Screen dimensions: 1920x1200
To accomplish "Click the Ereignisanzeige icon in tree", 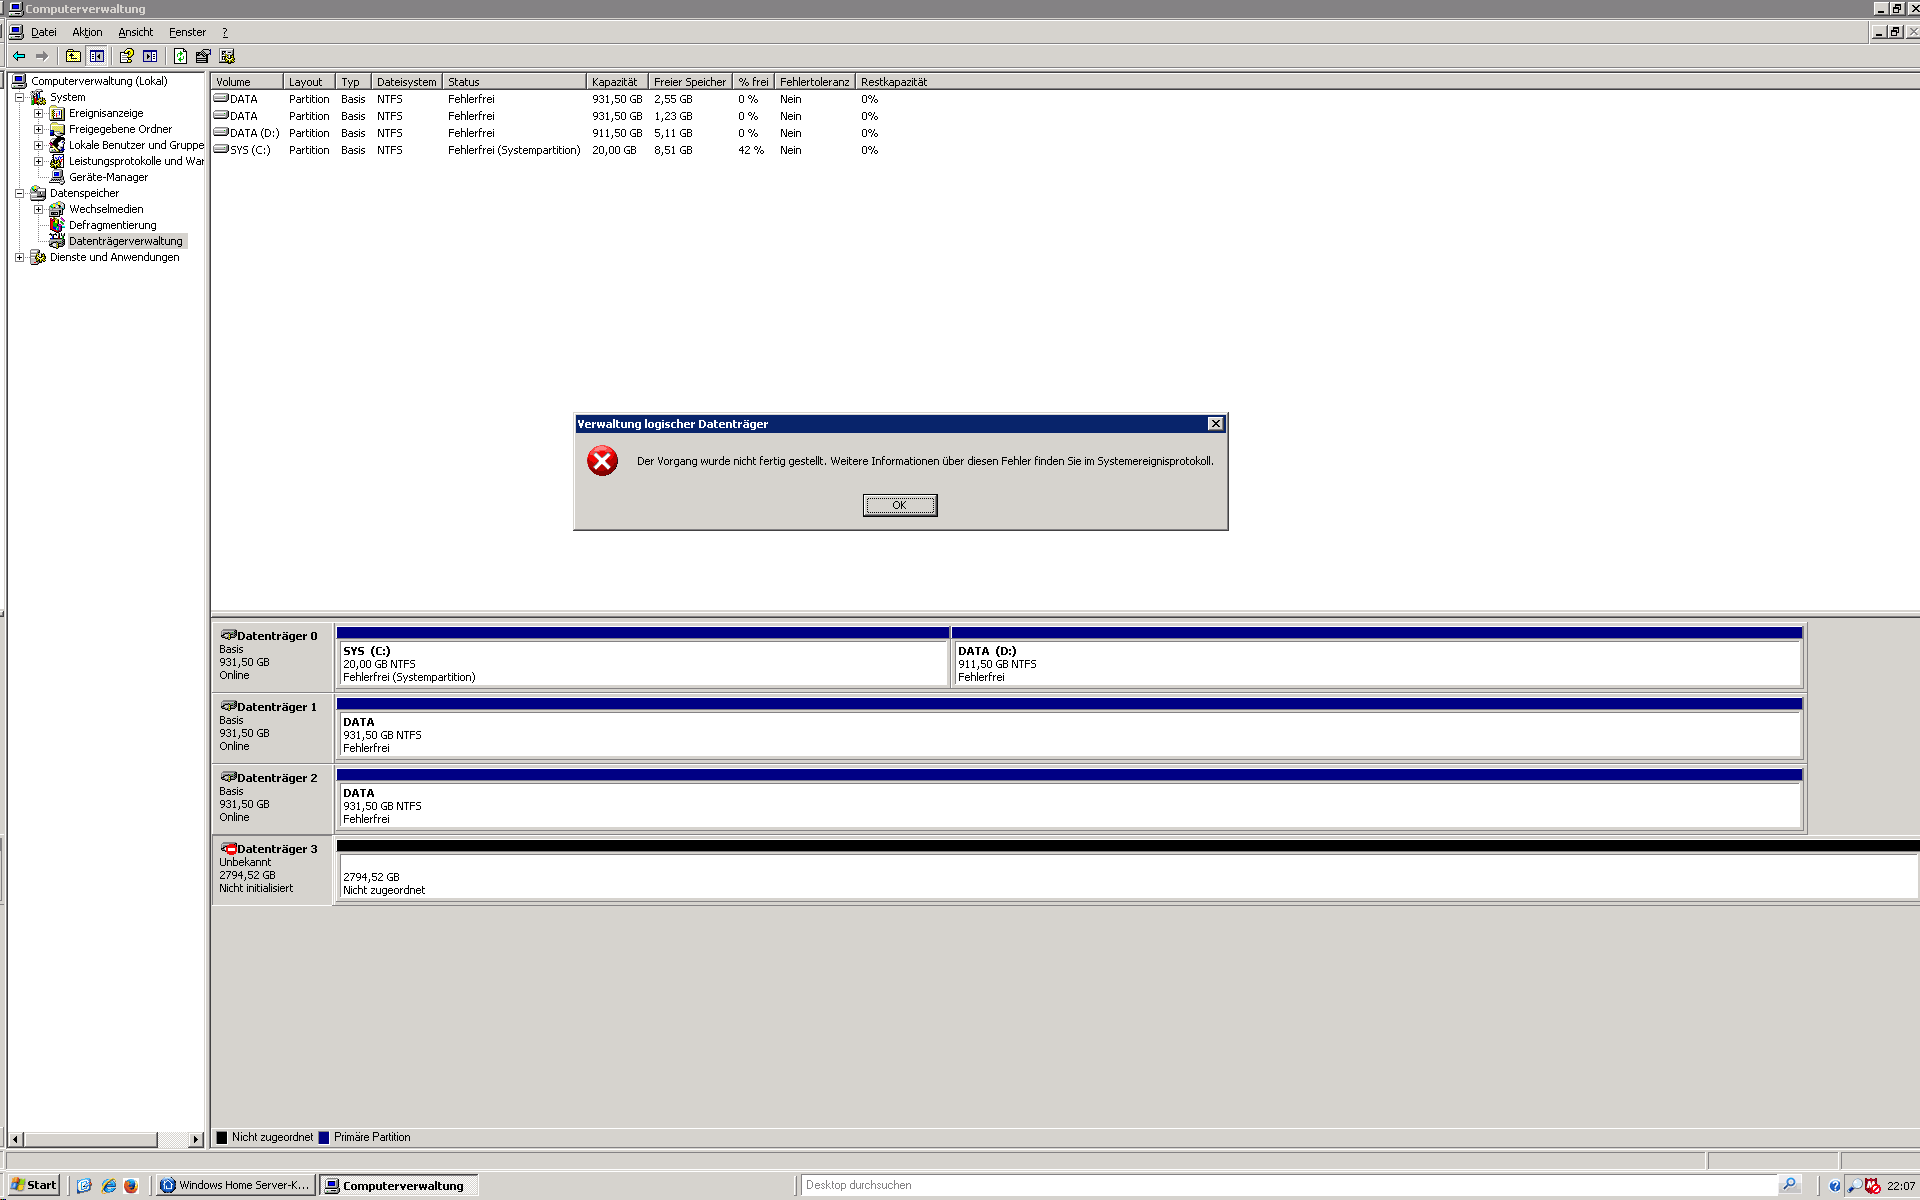I will (57, 113).
